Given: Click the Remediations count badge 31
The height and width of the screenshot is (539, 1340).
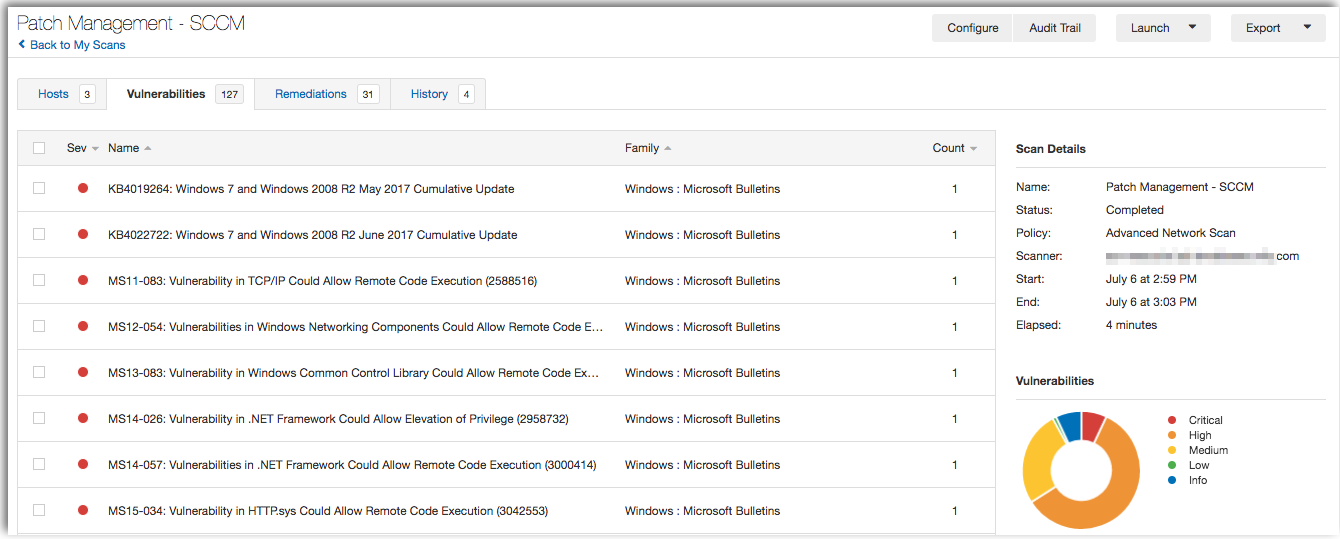Looking at the screenshot, I should coord(368,95).
